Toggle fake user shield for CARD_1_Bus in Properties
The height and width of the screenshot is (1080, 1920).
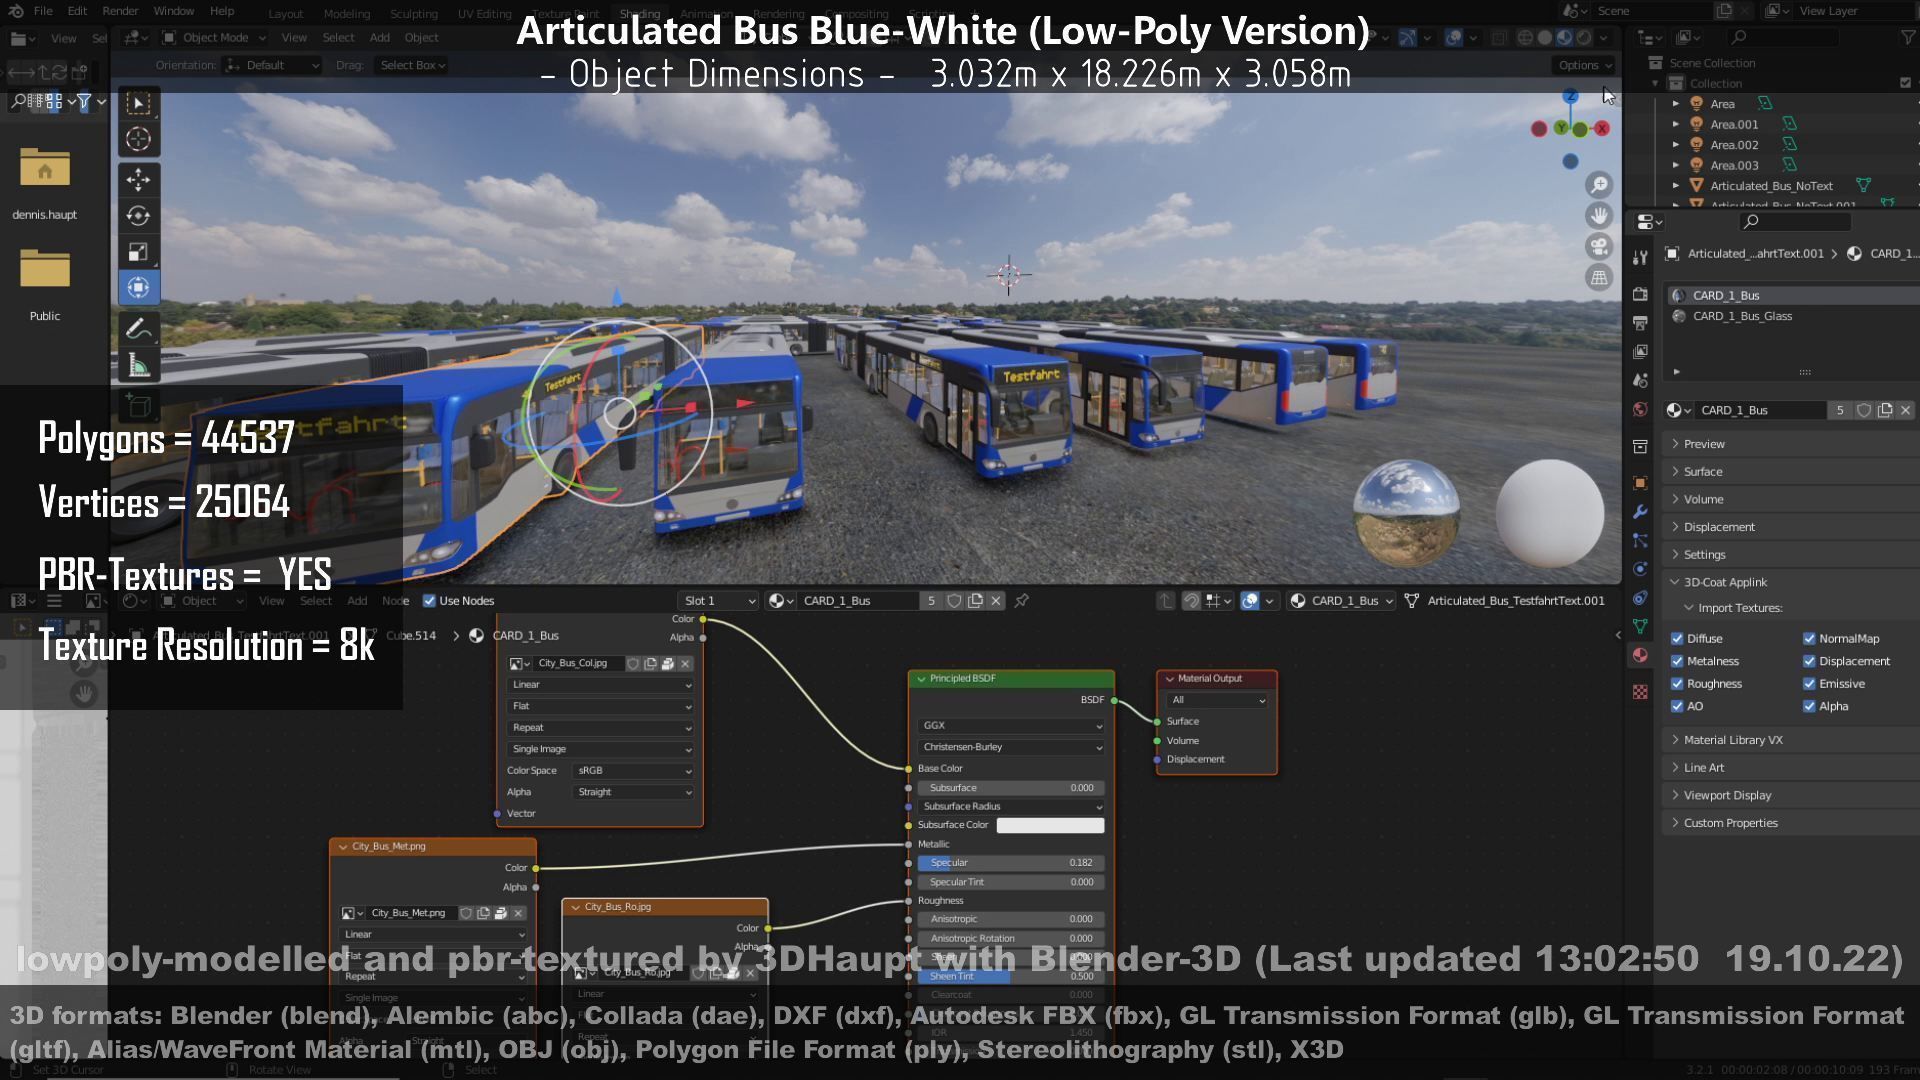pyautogui.click(x=1864, y=410)
